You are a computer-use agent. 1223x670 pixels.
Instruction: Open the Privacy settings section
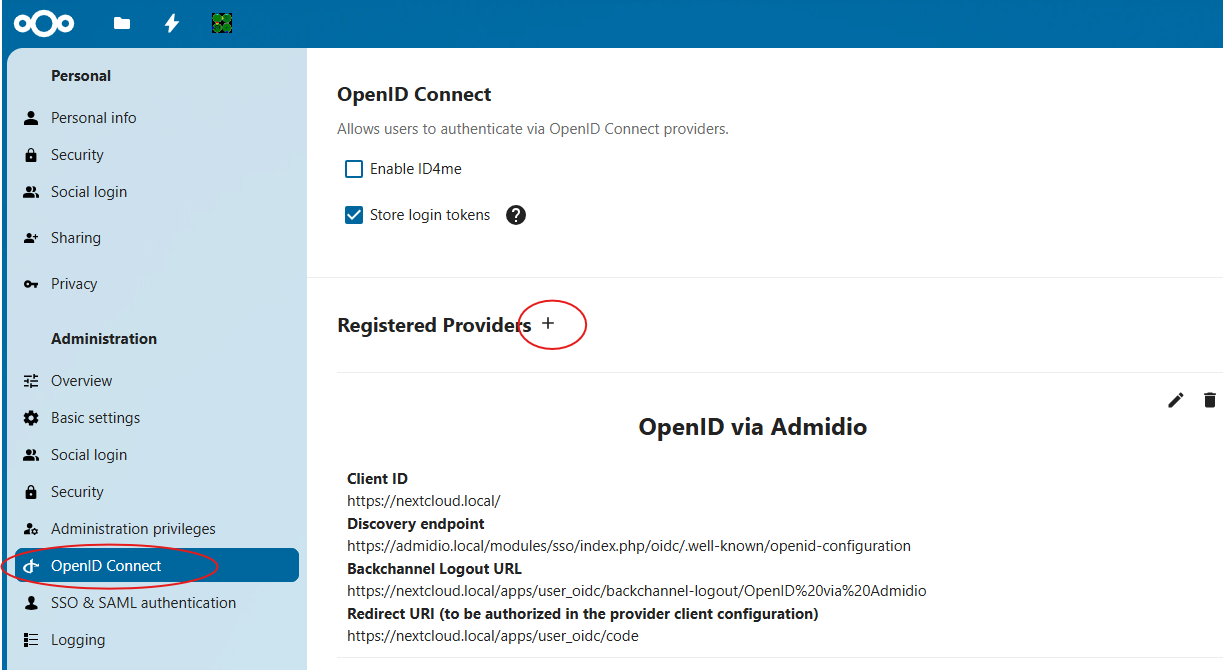pyautogui.click(x=74, y=284)
